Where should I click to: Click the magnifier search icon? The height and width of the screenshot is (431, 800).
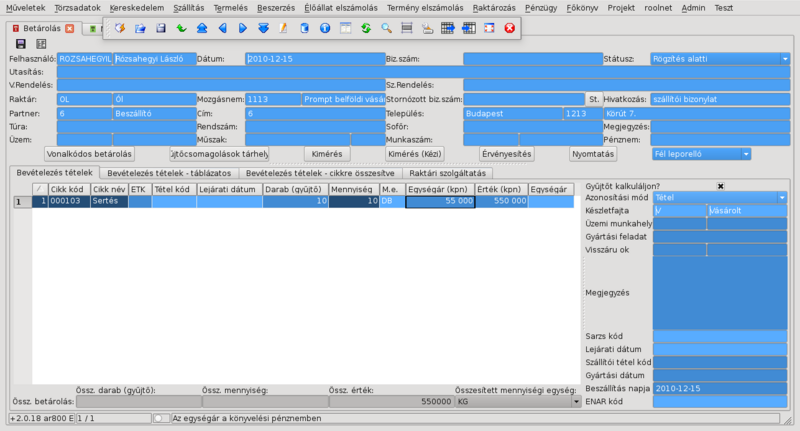click(x=387, y=27)
